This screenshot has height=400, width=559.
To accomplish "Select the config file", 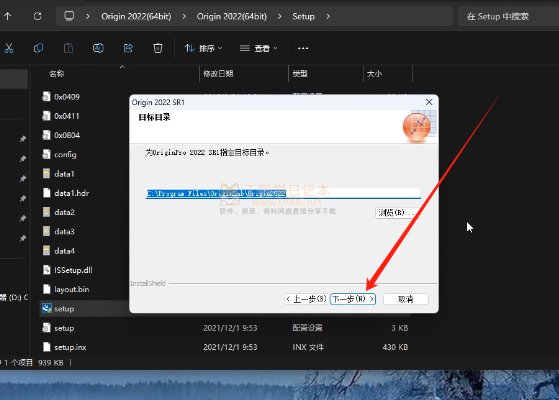I will 65,154.
